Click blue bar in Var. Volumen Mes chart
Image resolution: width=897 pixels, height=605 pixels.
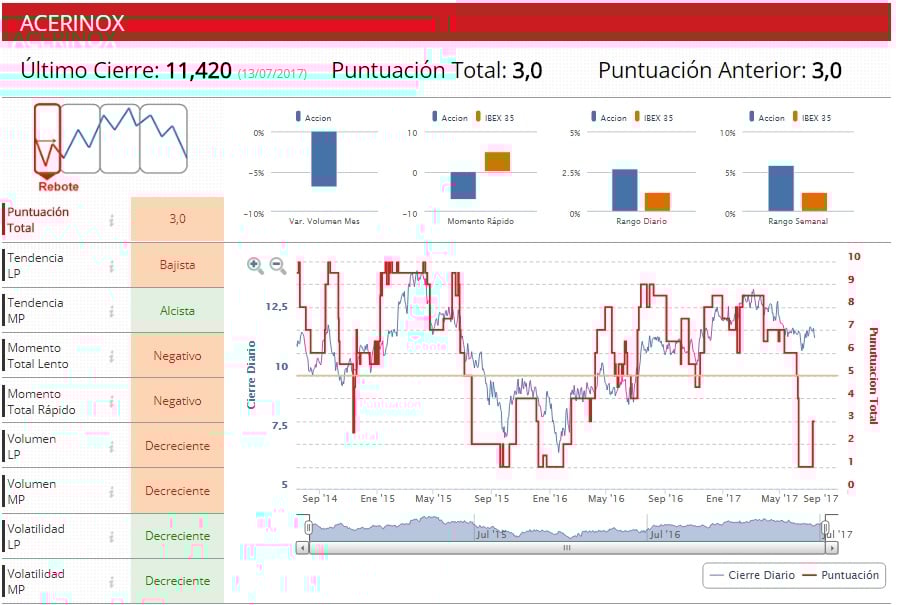[324, 159]
